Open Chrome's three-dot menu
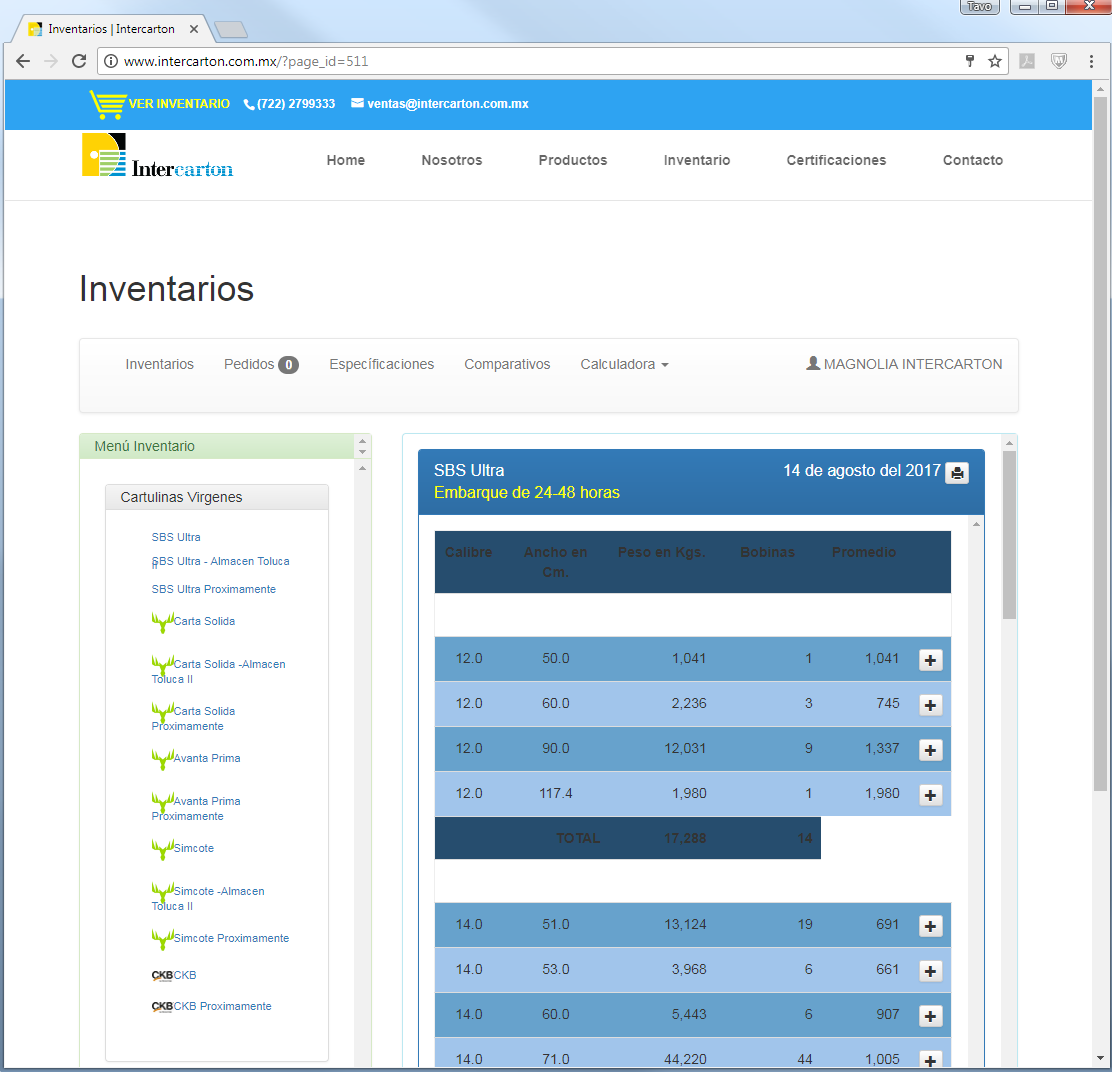 [1091, 61]
